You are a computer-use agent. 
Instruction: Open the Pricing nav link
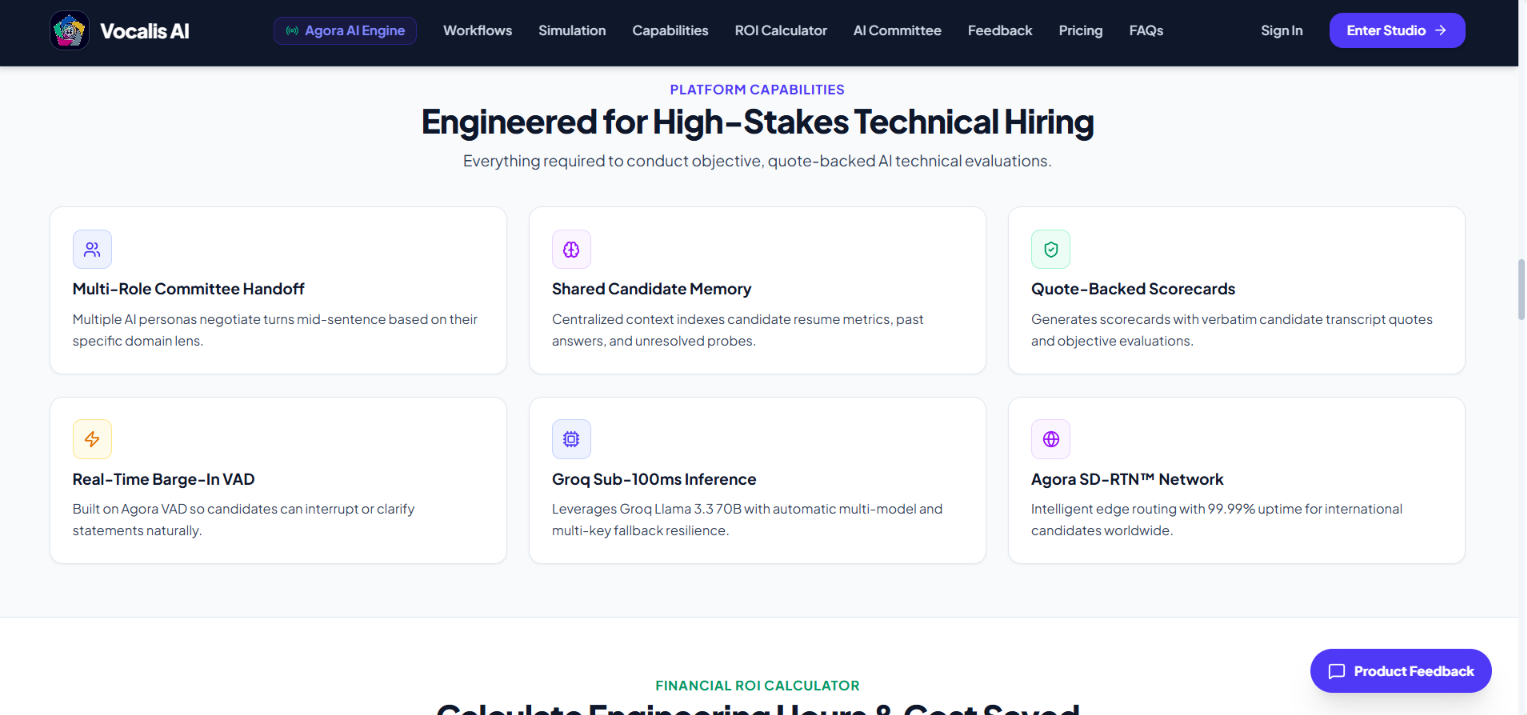point(1080,31)
